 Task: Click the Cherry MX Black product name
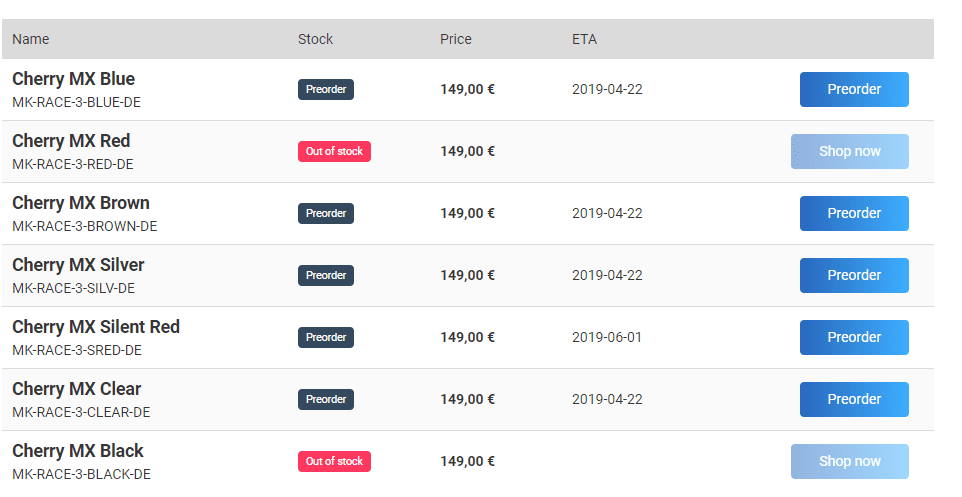coord(78,451)
